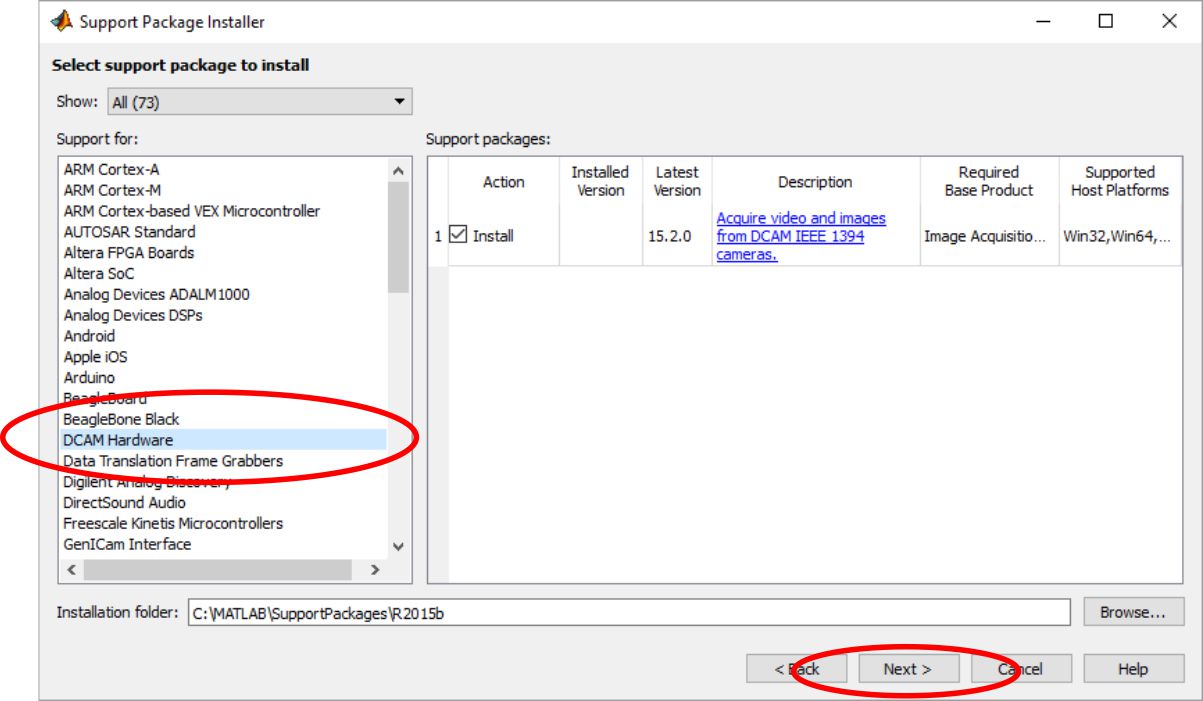Screen dimensions: 1203x701
Task: Select Arduino from the support list
Action: tap(89, 378)
